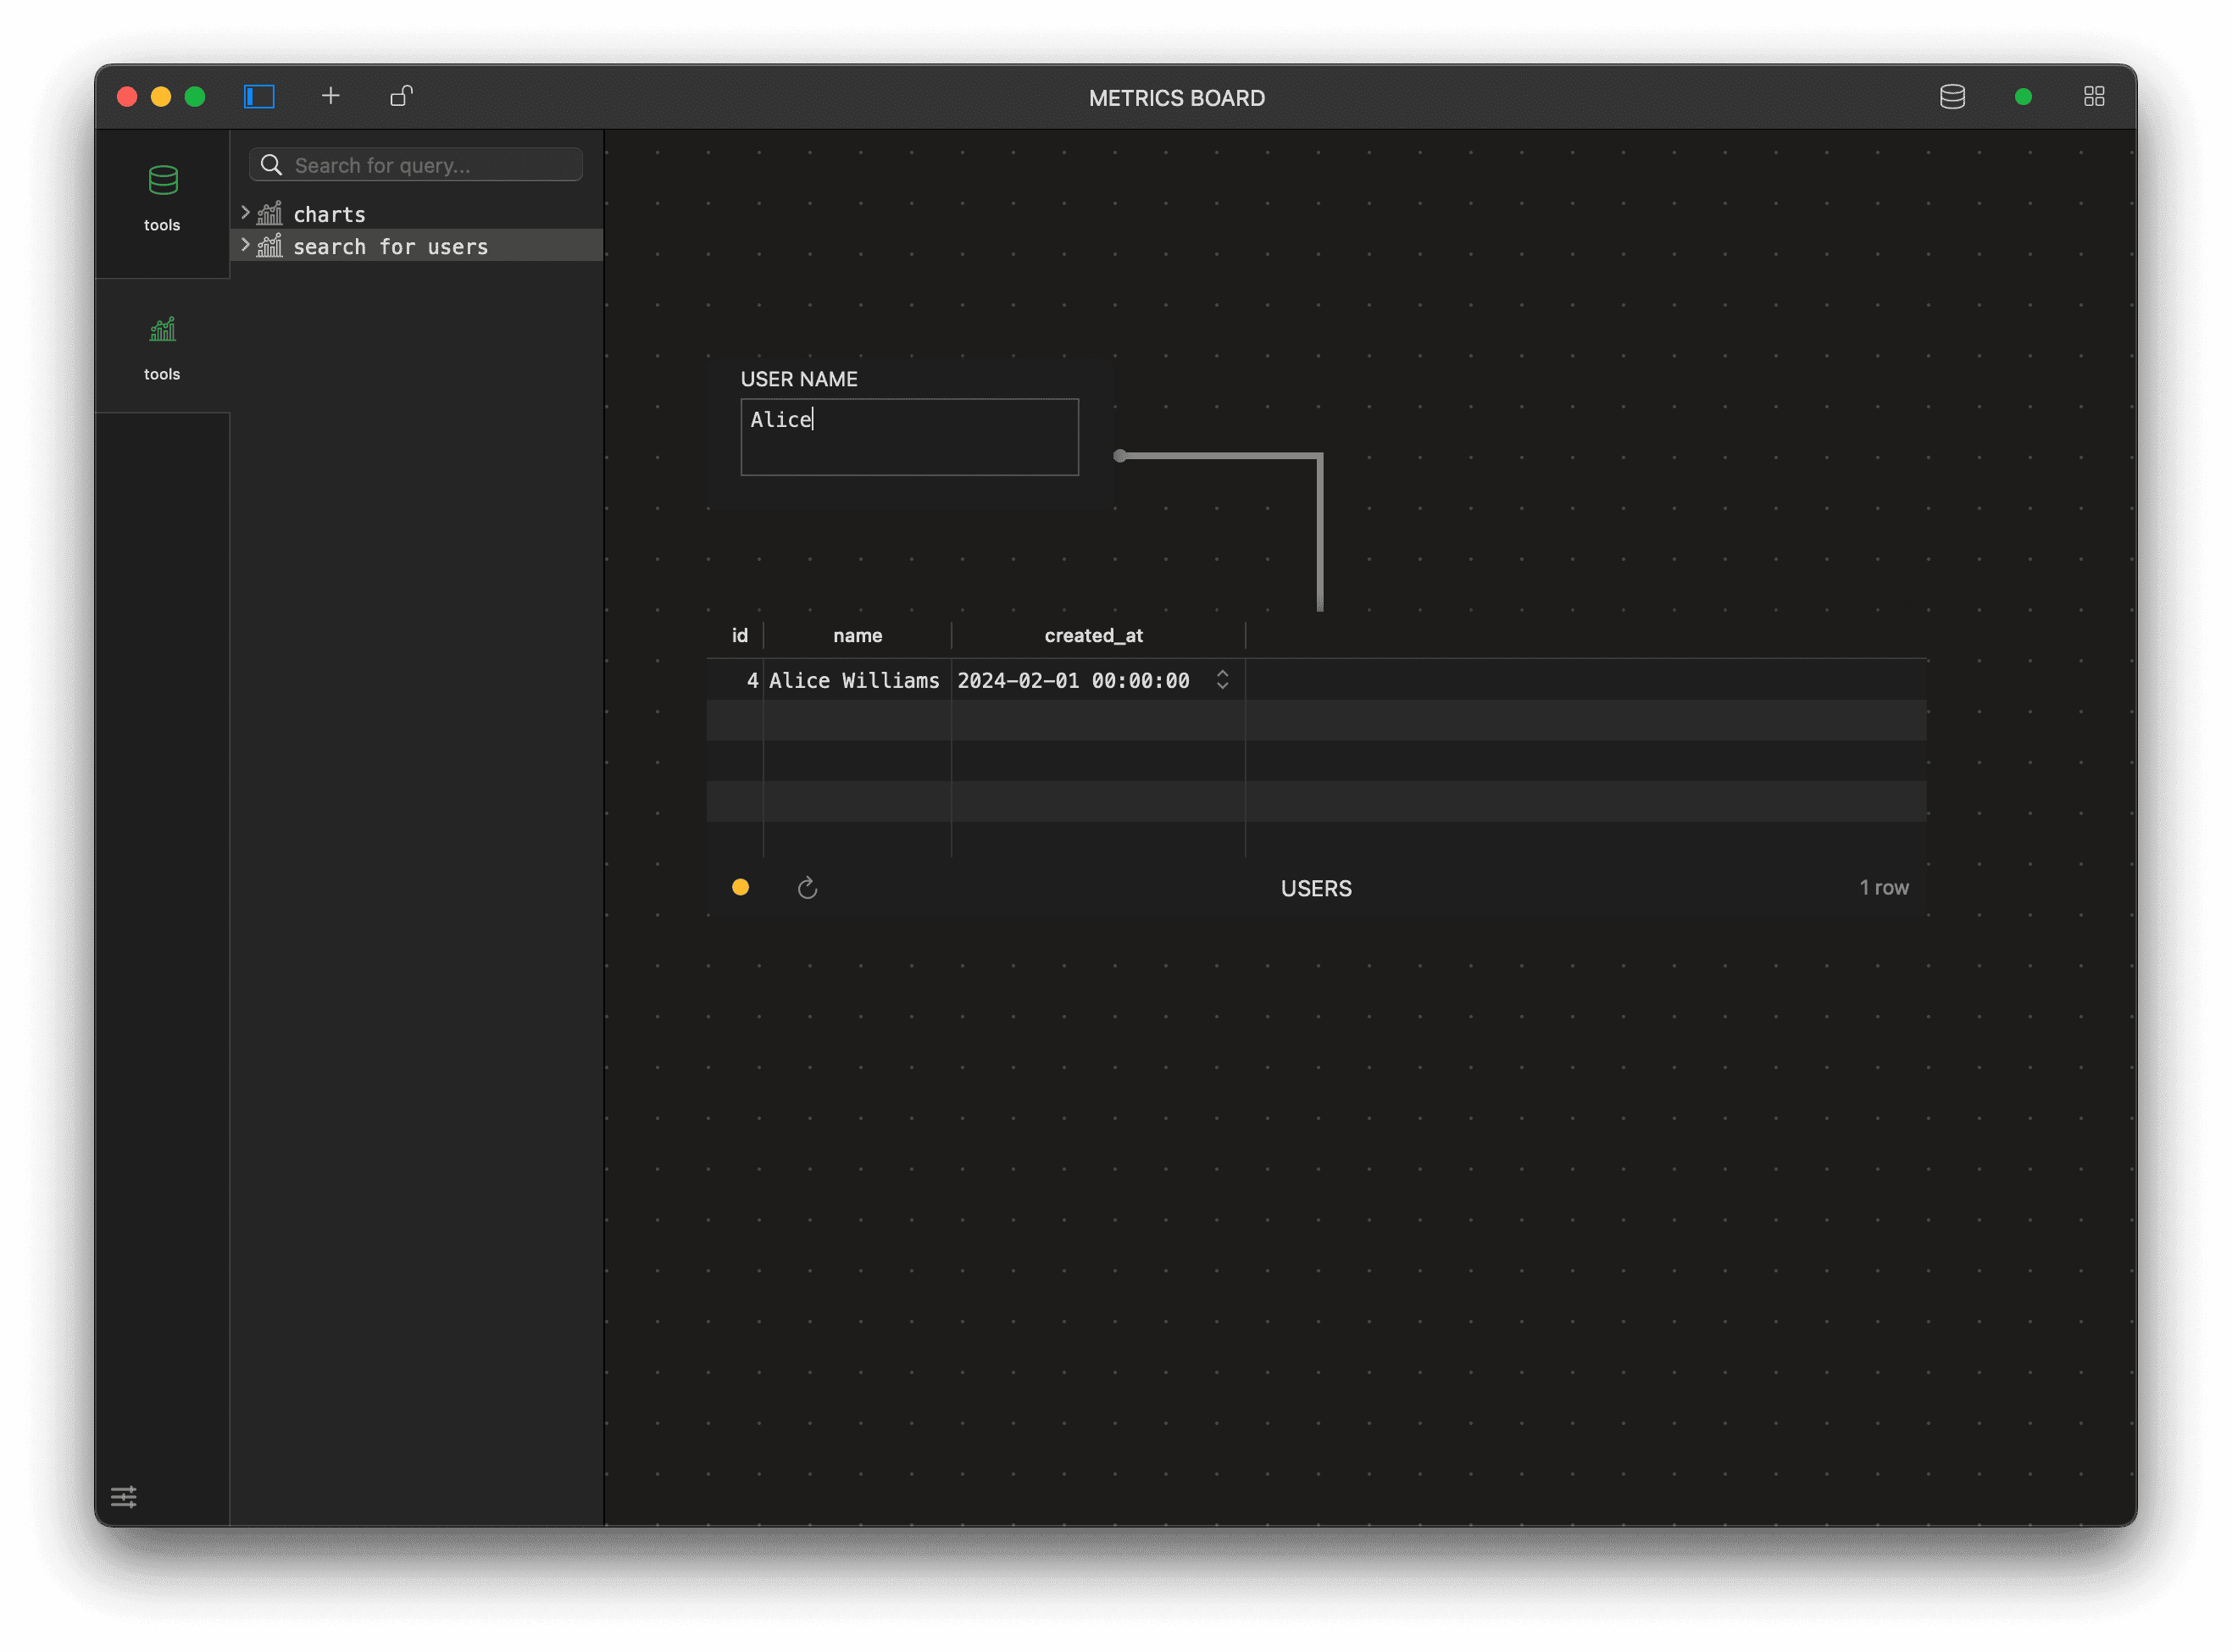This screenshot has width=2232, height=1652.
Task: Open the database icon in top right
Action: point(1951,97)
